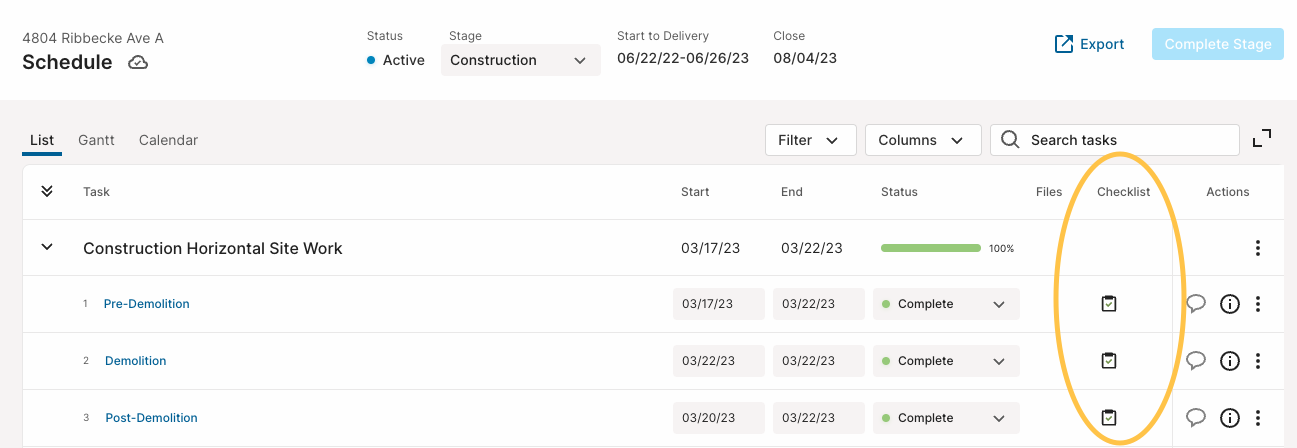Open Demolition status Complete dropdown
This screenshot has width=1297, height=448.
pos(946,361)
